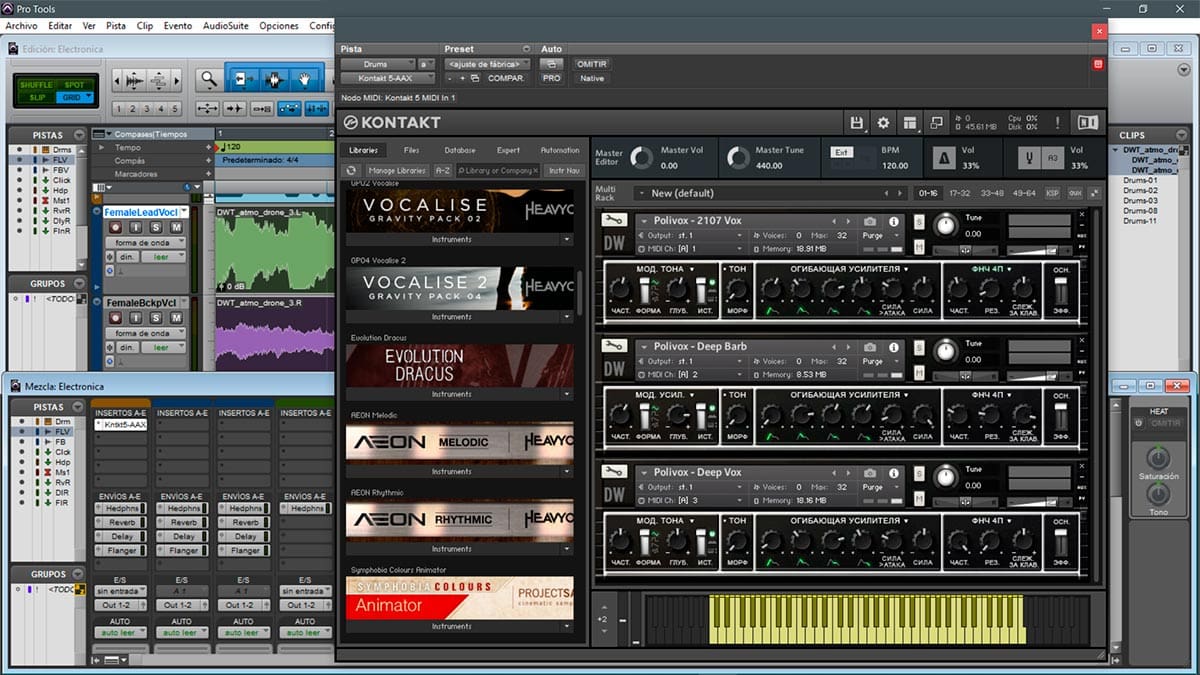This screenshot has width=1200, height=675.
Task: Solo the Polivox - 2107 Vox instrument
Action: [x=919, y=221]
